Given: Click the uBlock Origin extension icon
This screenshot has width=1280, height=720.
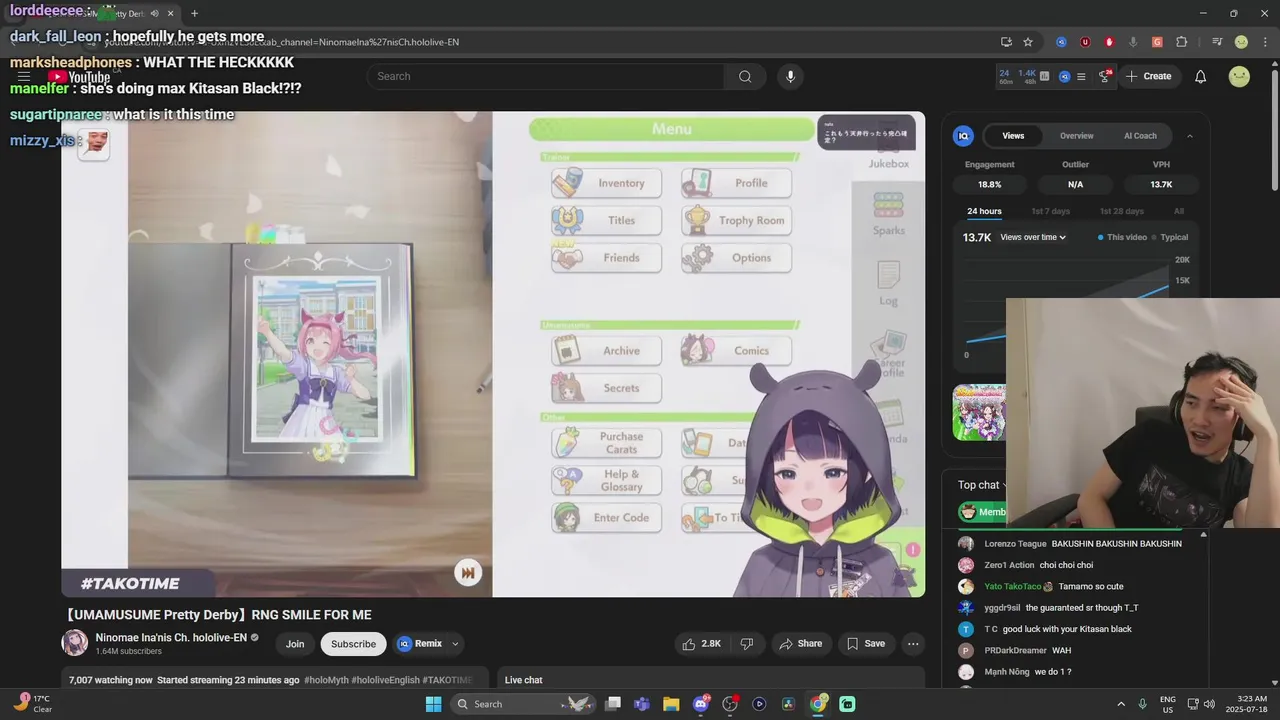Looking at the screenshot, I should [1085, 42].
